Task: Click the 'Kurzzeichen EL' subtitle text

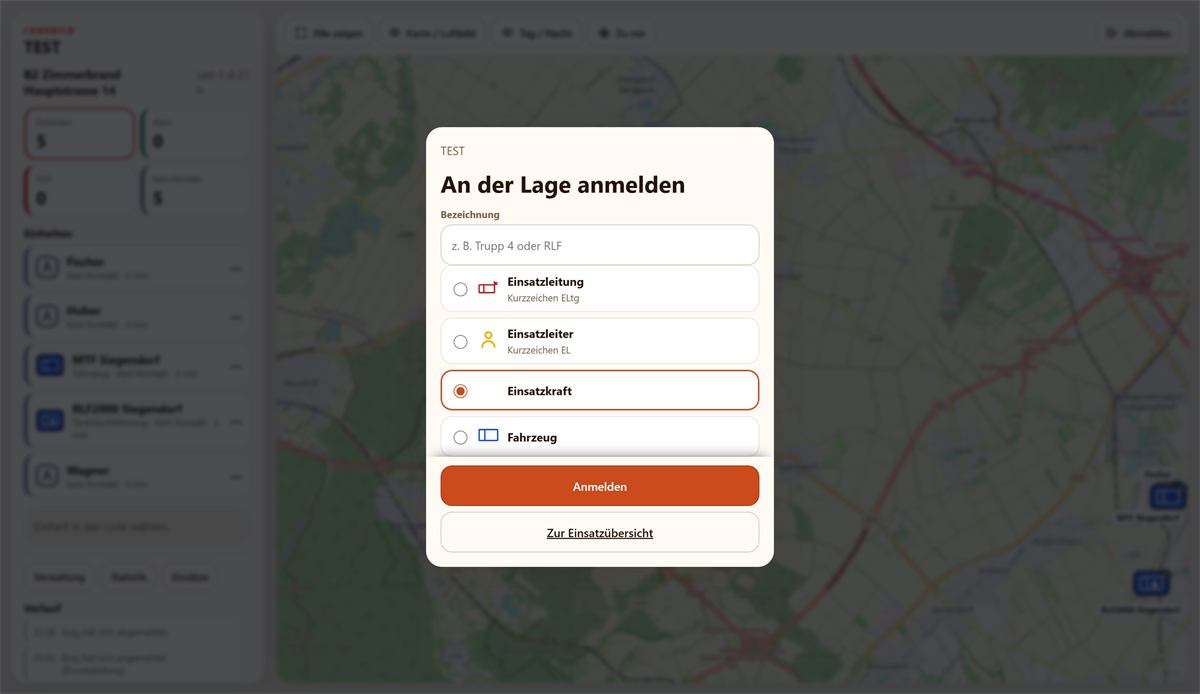Action: [x=539, y=350]
